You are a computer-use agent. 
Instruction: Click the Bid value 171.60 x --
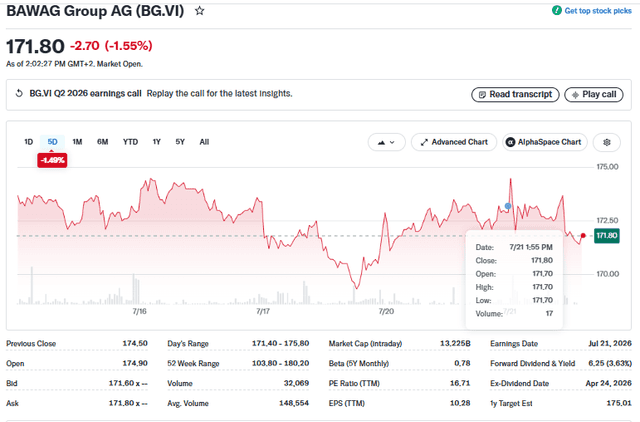(x=128, y=383)
